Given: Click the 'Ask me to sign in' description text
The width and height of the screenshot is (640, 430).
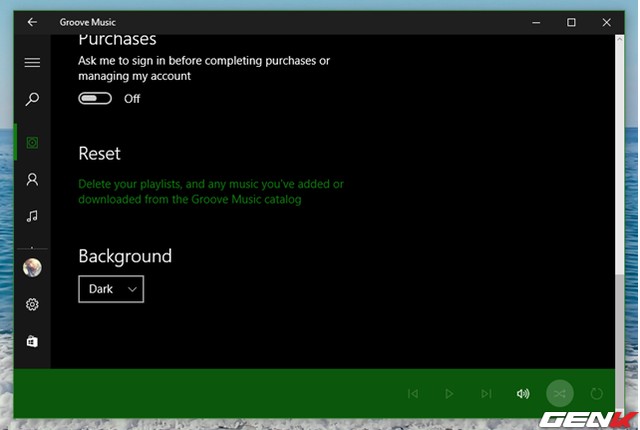Looking at the screenshot, I should (204, 68).
